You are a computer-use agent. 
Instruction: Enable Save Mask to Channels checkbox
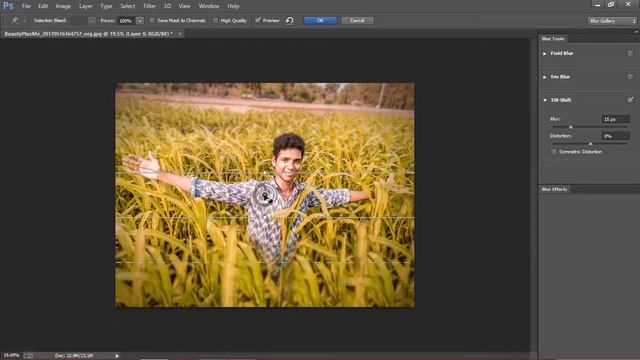coord(152,20)
